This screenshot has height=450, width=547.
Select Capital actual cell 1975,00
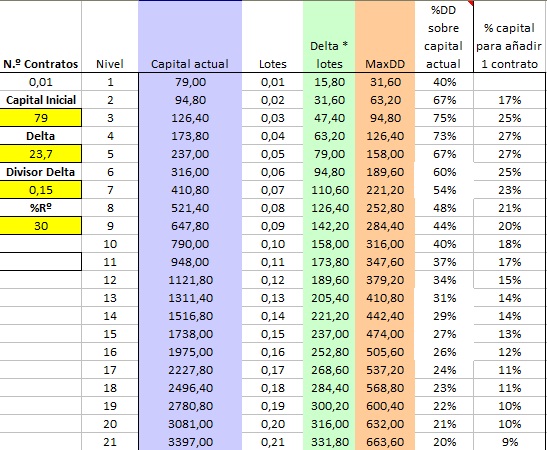click(x=190, y=352)
